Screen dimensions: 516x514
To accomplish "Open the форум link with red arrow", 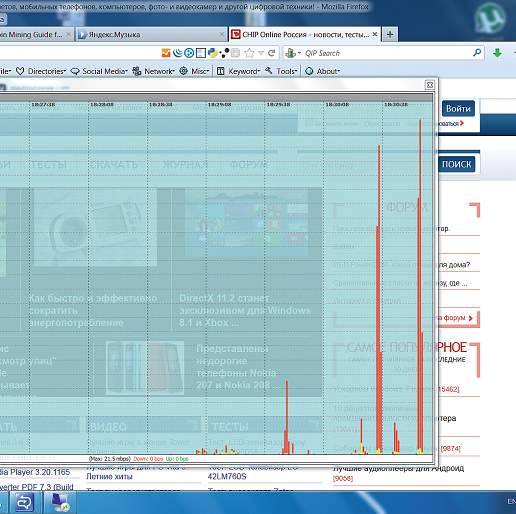I will [x=456, y=318].
